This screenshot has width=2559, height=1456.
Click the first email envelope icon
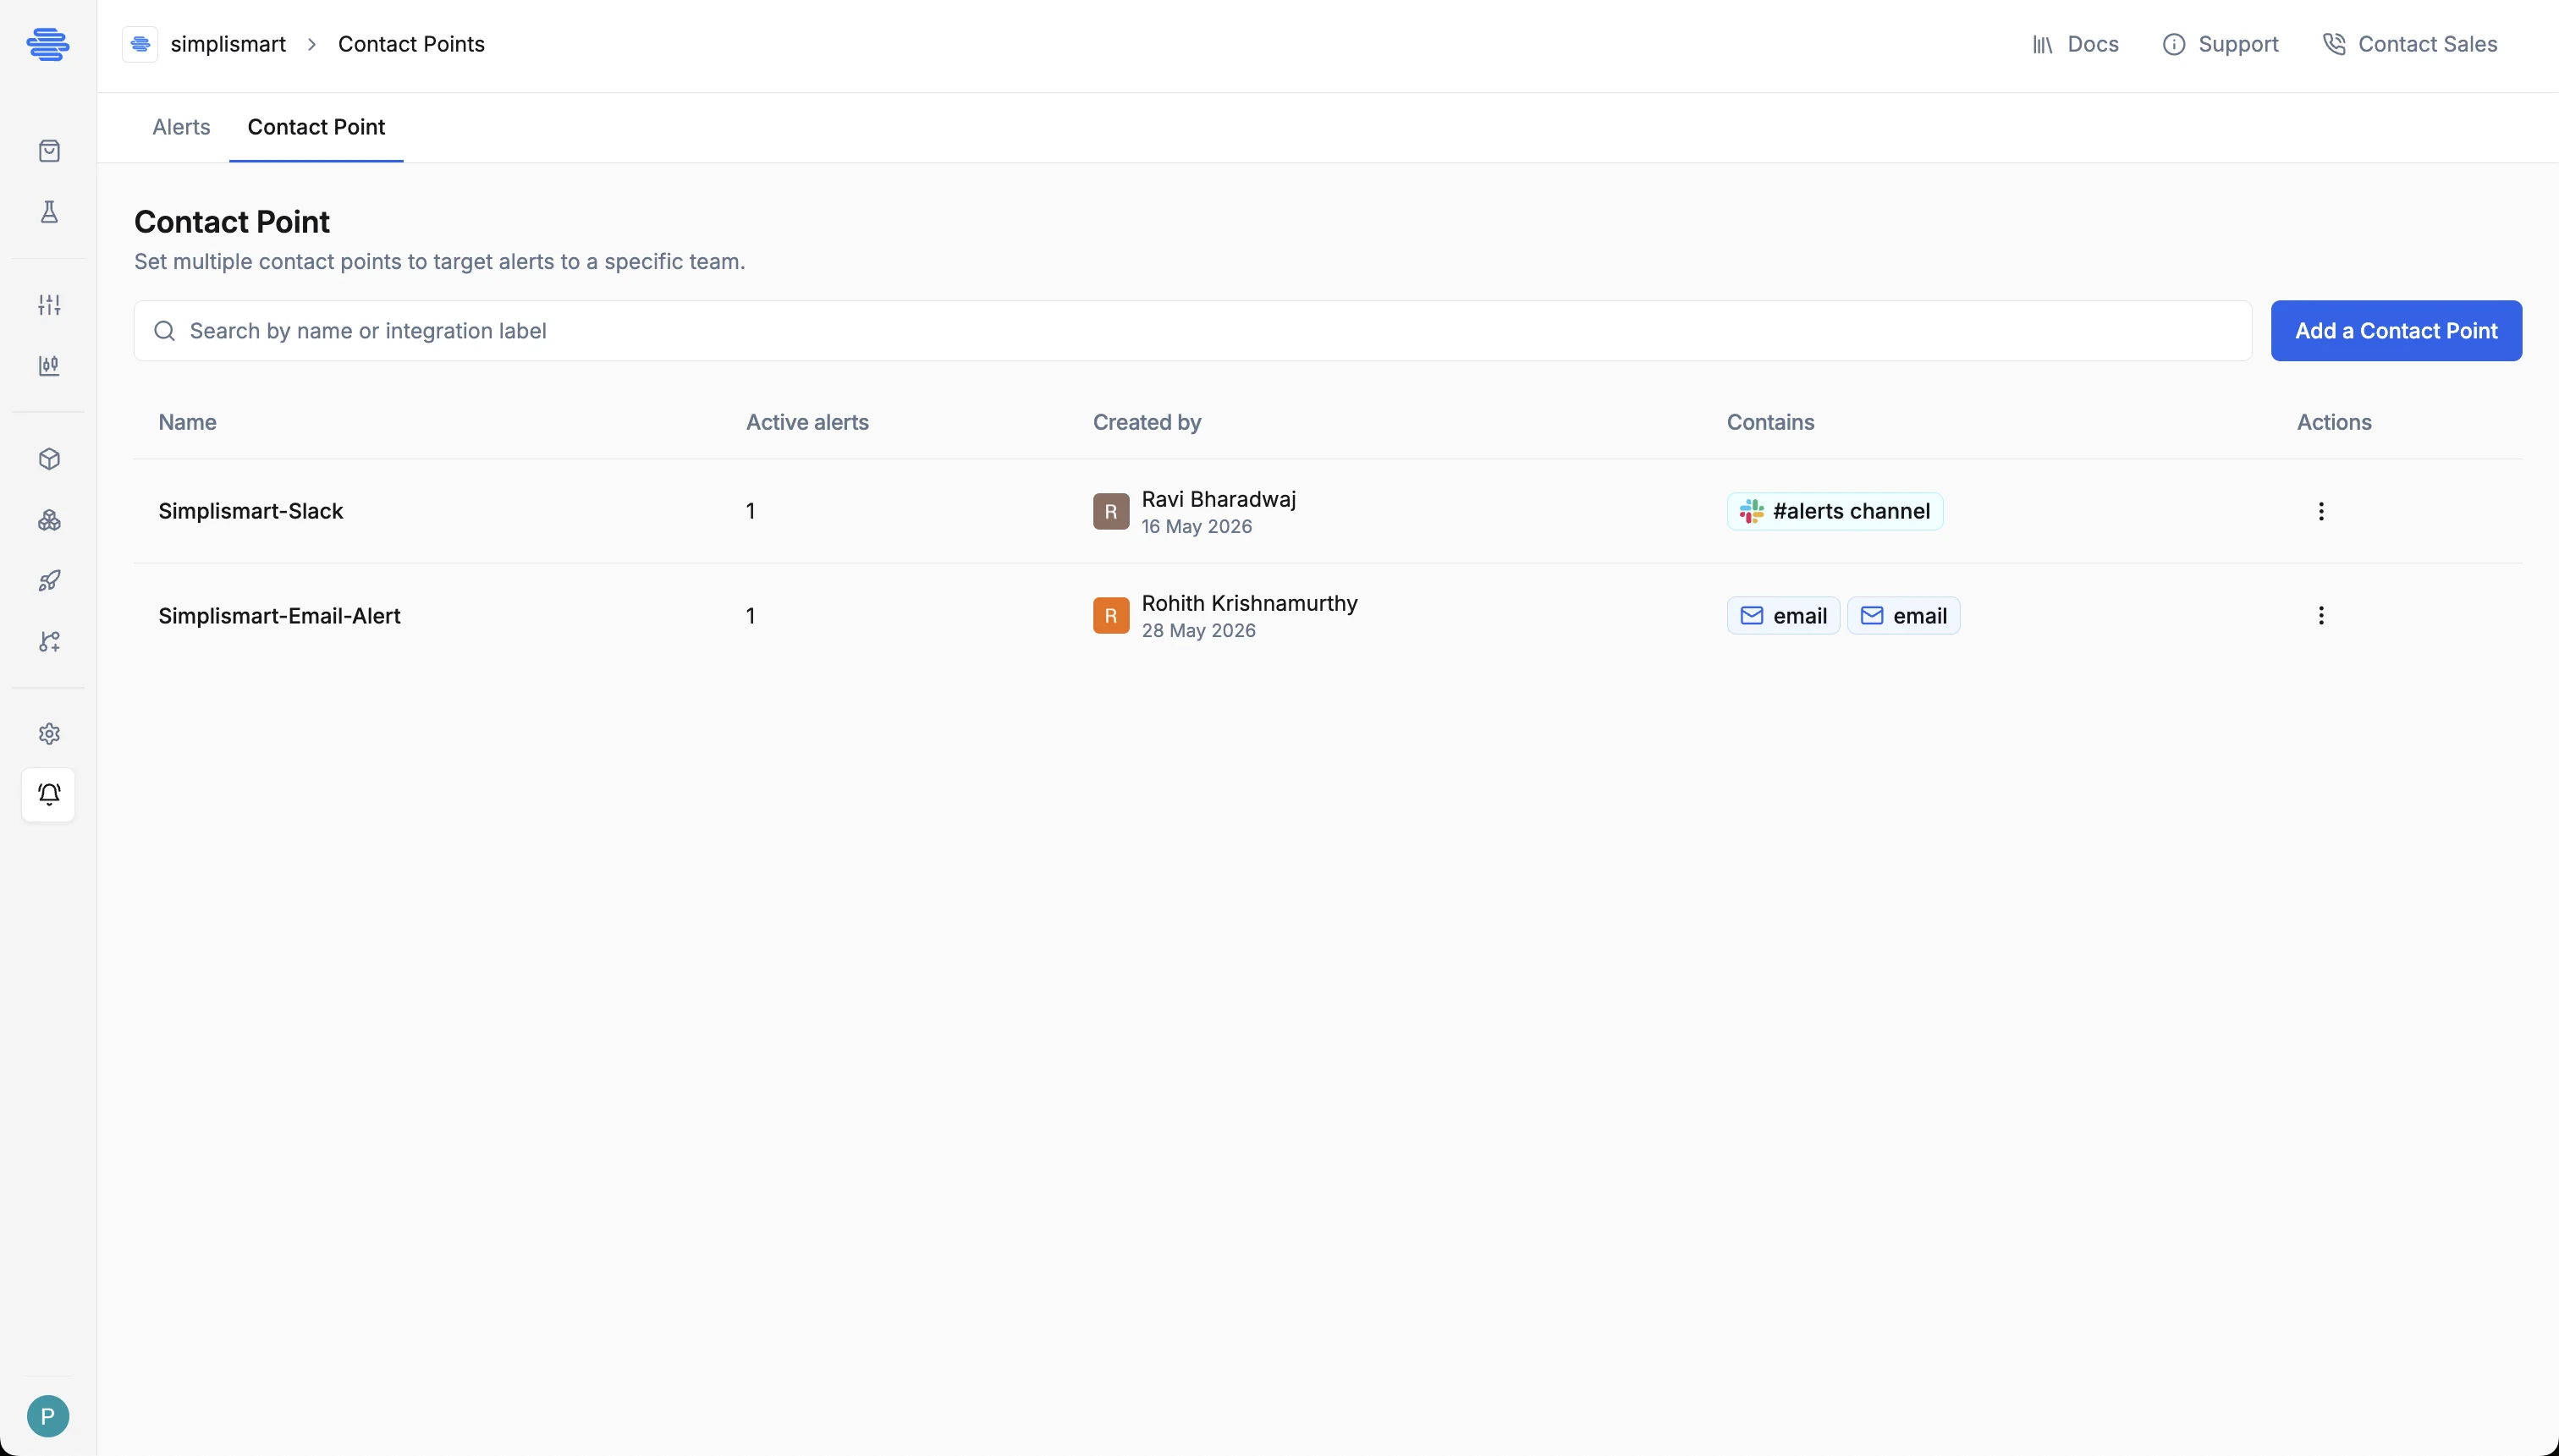coord(1752,616)
